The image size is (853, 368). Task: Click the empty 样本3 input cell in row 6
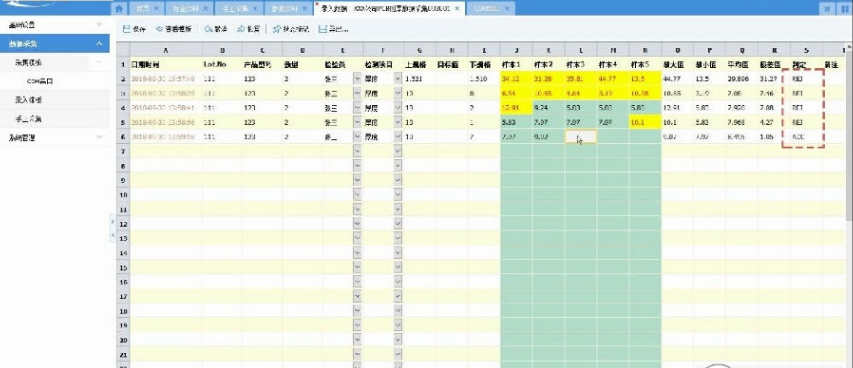580,137
